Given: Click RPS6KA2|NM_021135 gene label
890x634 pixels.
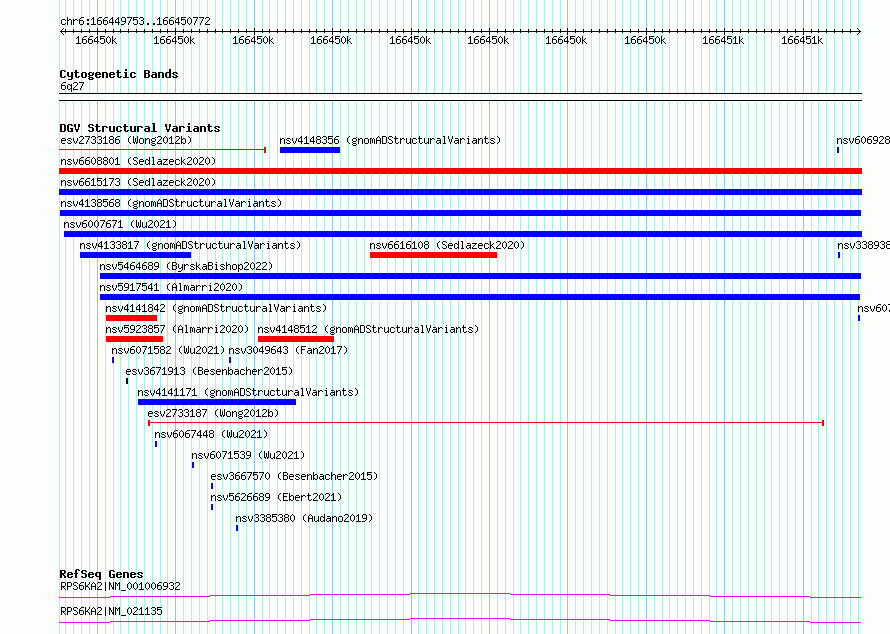Looking at the screenshot, I should click(111, 611).
